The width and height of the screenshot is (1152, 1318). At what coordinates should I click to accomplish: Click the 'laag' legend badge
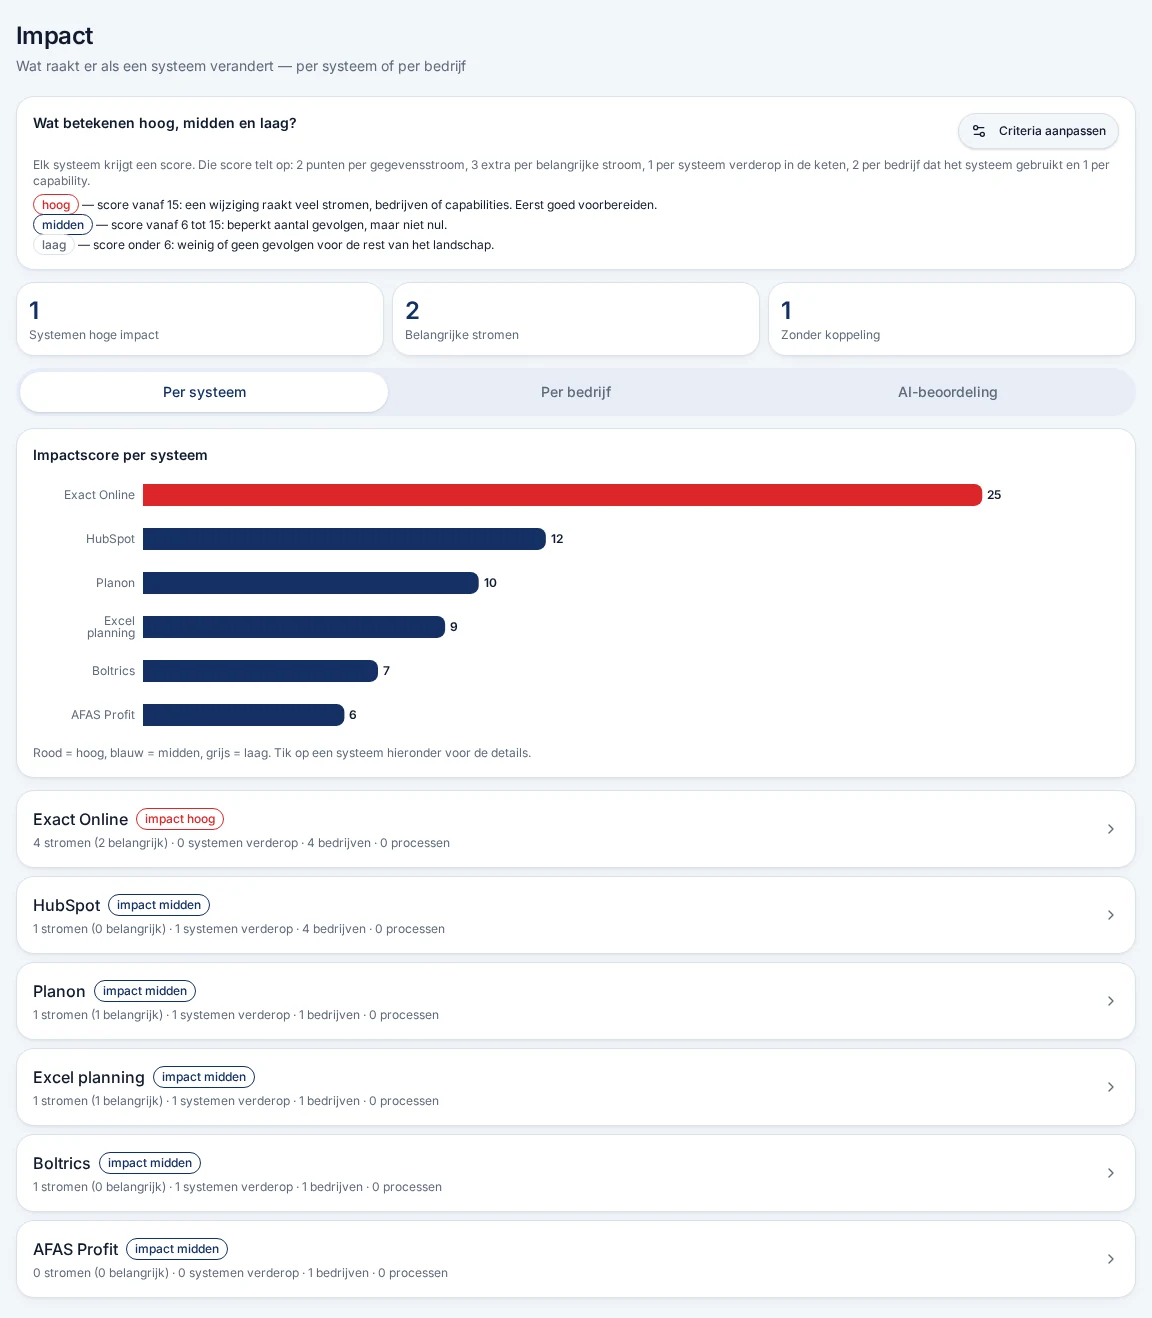point(54,245)
